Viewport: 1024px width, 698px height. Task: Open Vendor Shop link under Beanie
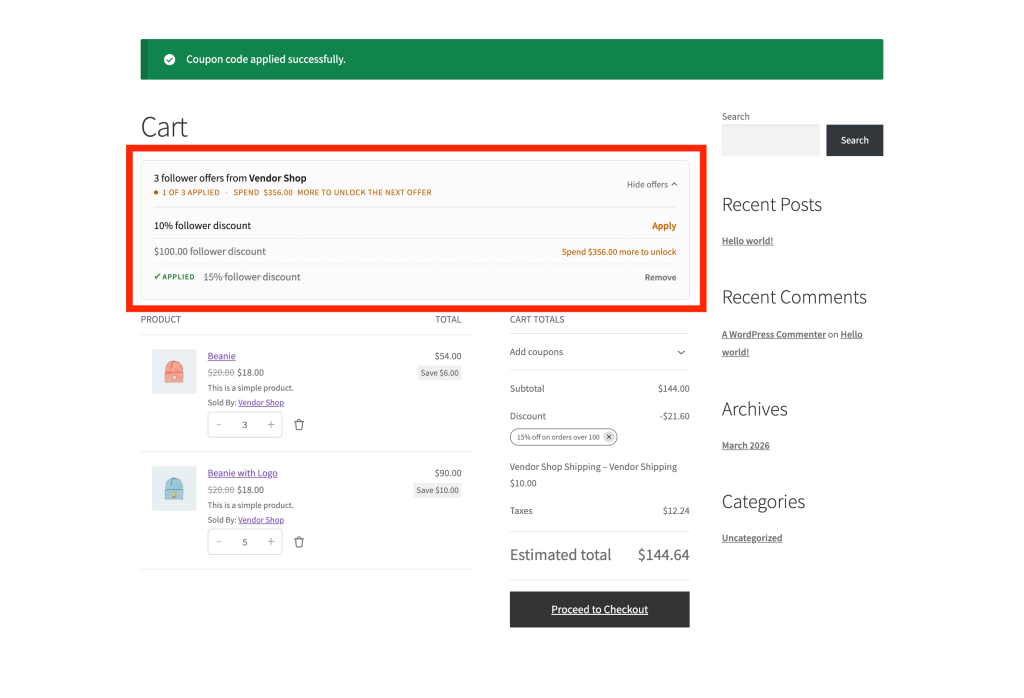point(261,403)
